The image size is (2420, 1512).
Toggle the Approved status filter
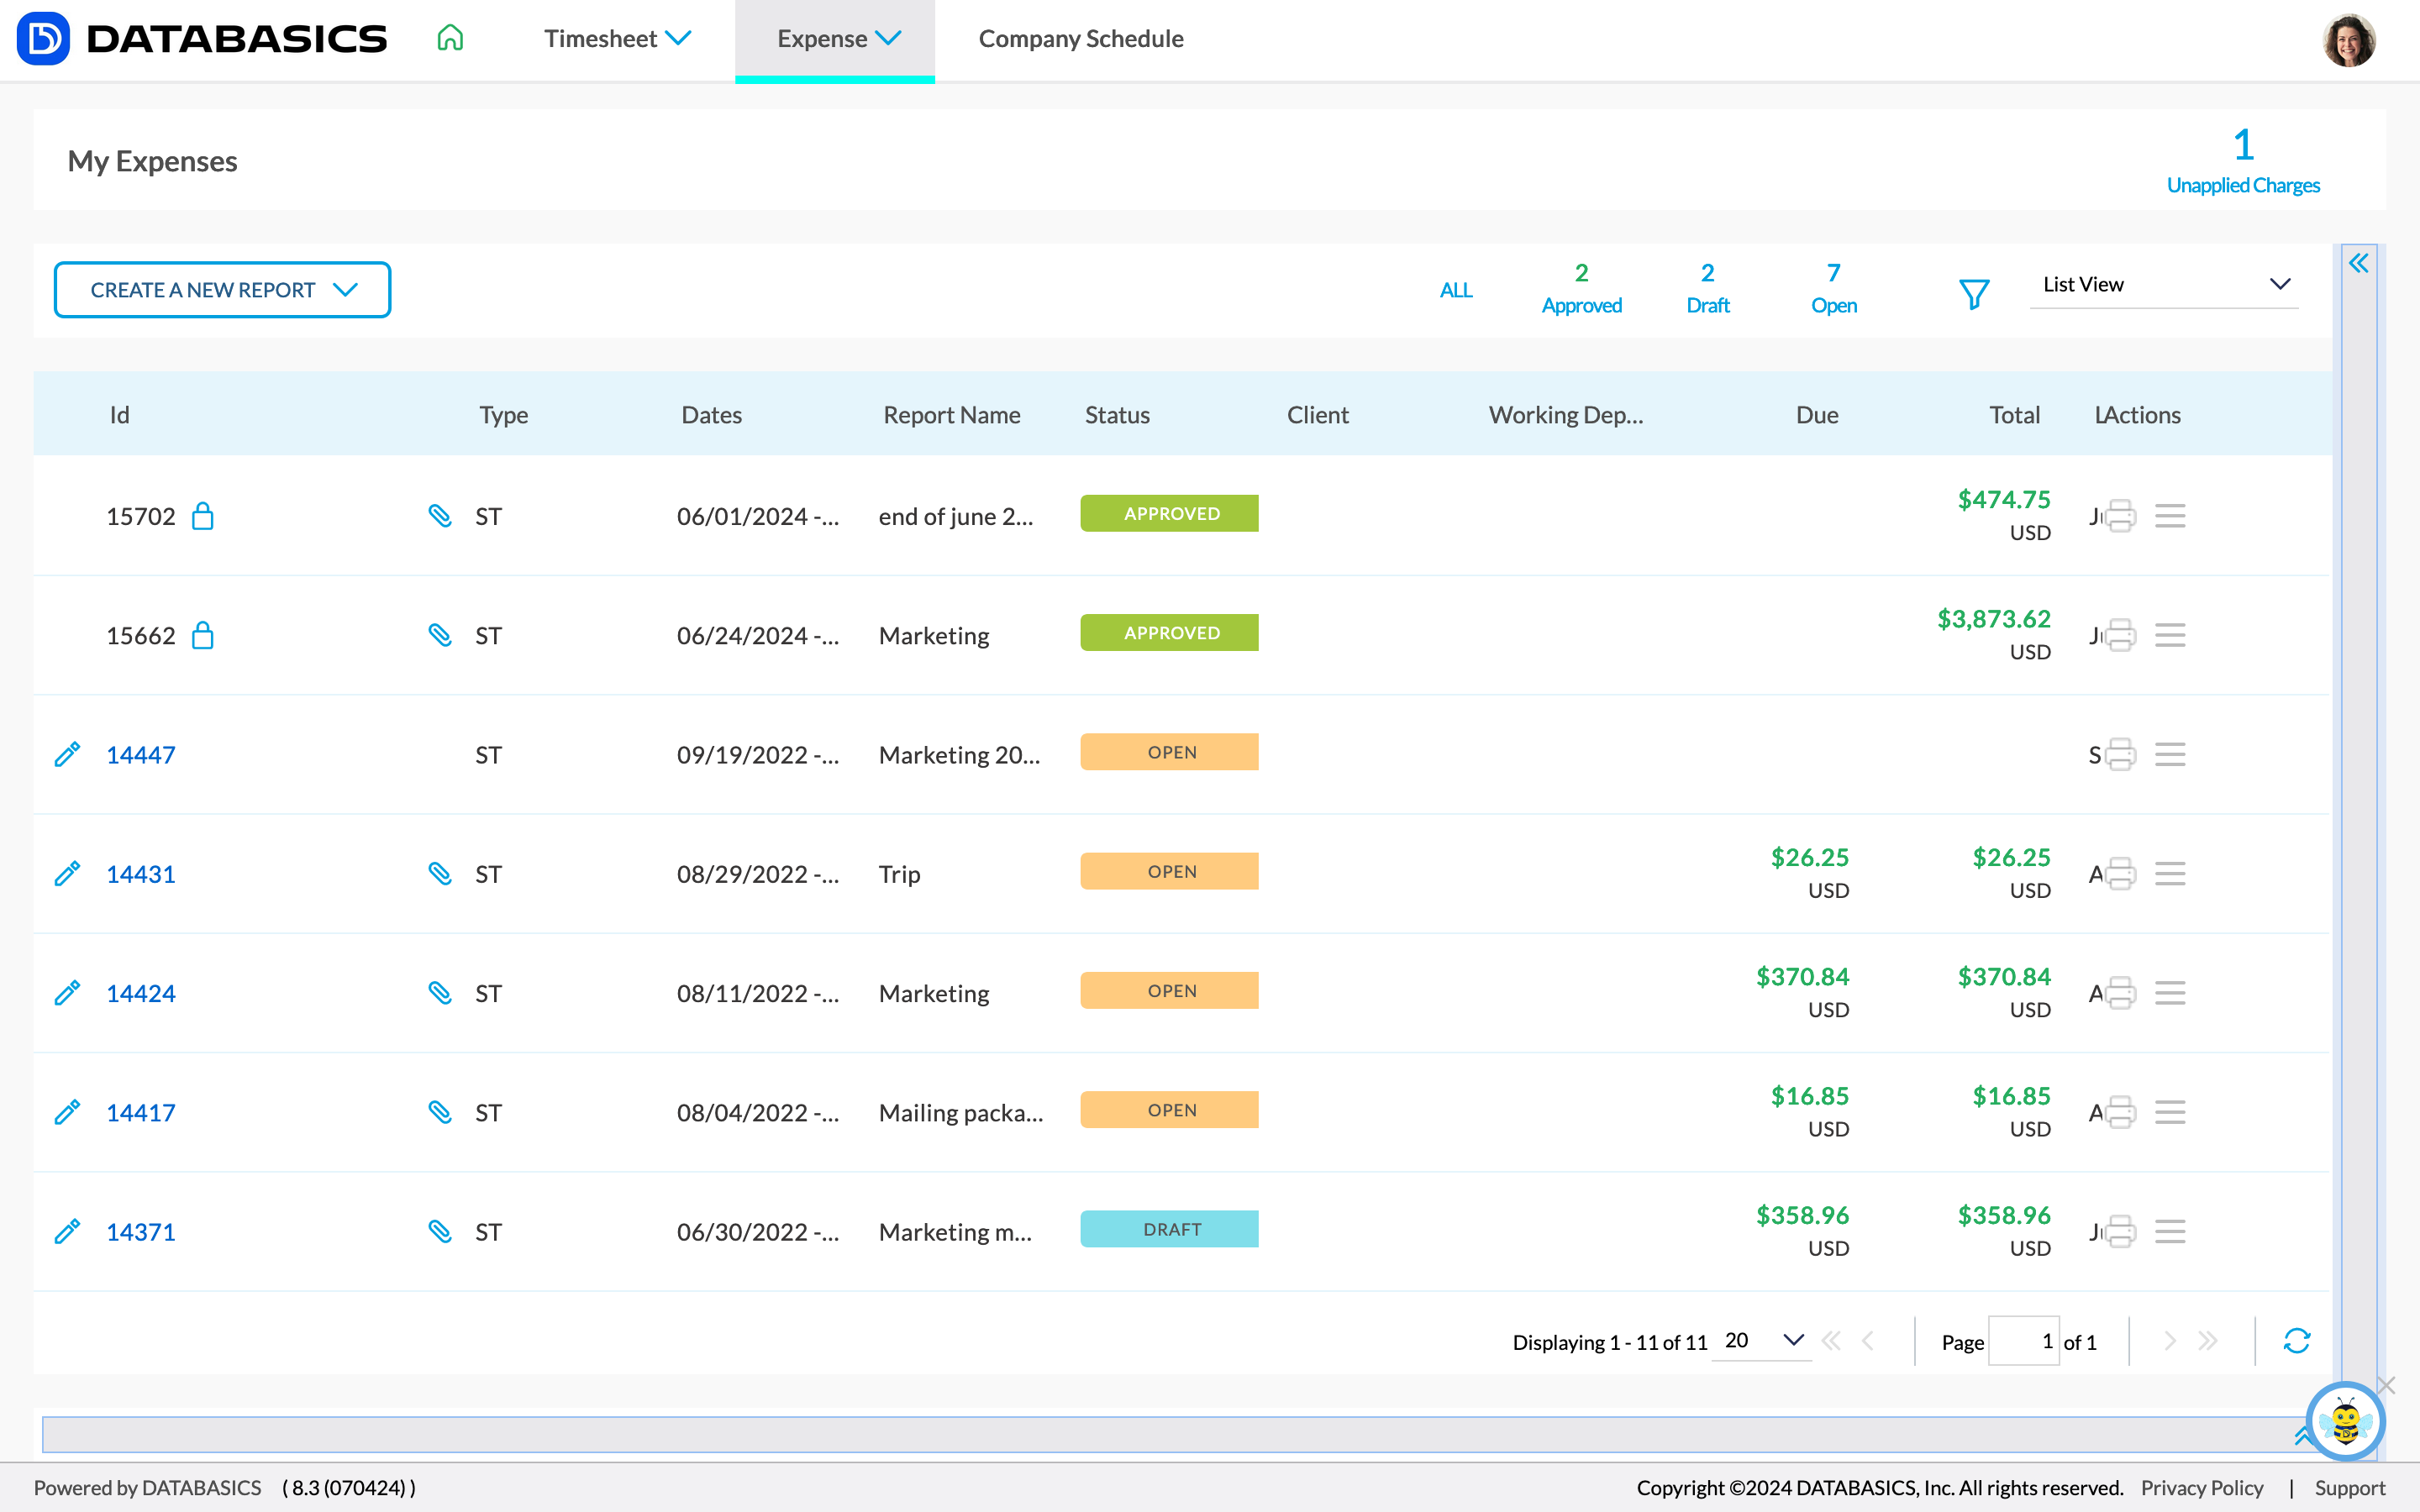(x=1581, y=289)
